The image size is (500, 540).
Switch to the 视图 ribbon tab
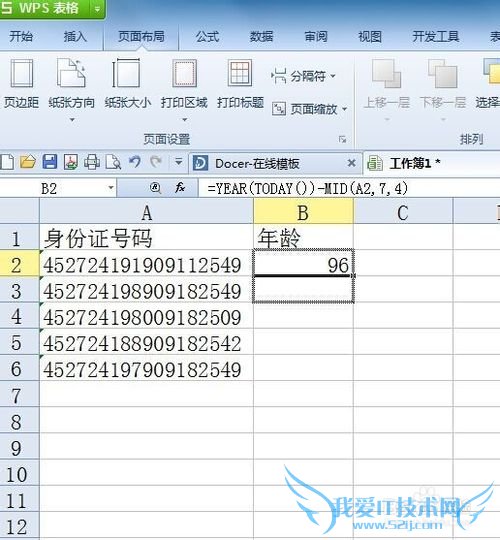pyautogui.click(x=370, y=36)
